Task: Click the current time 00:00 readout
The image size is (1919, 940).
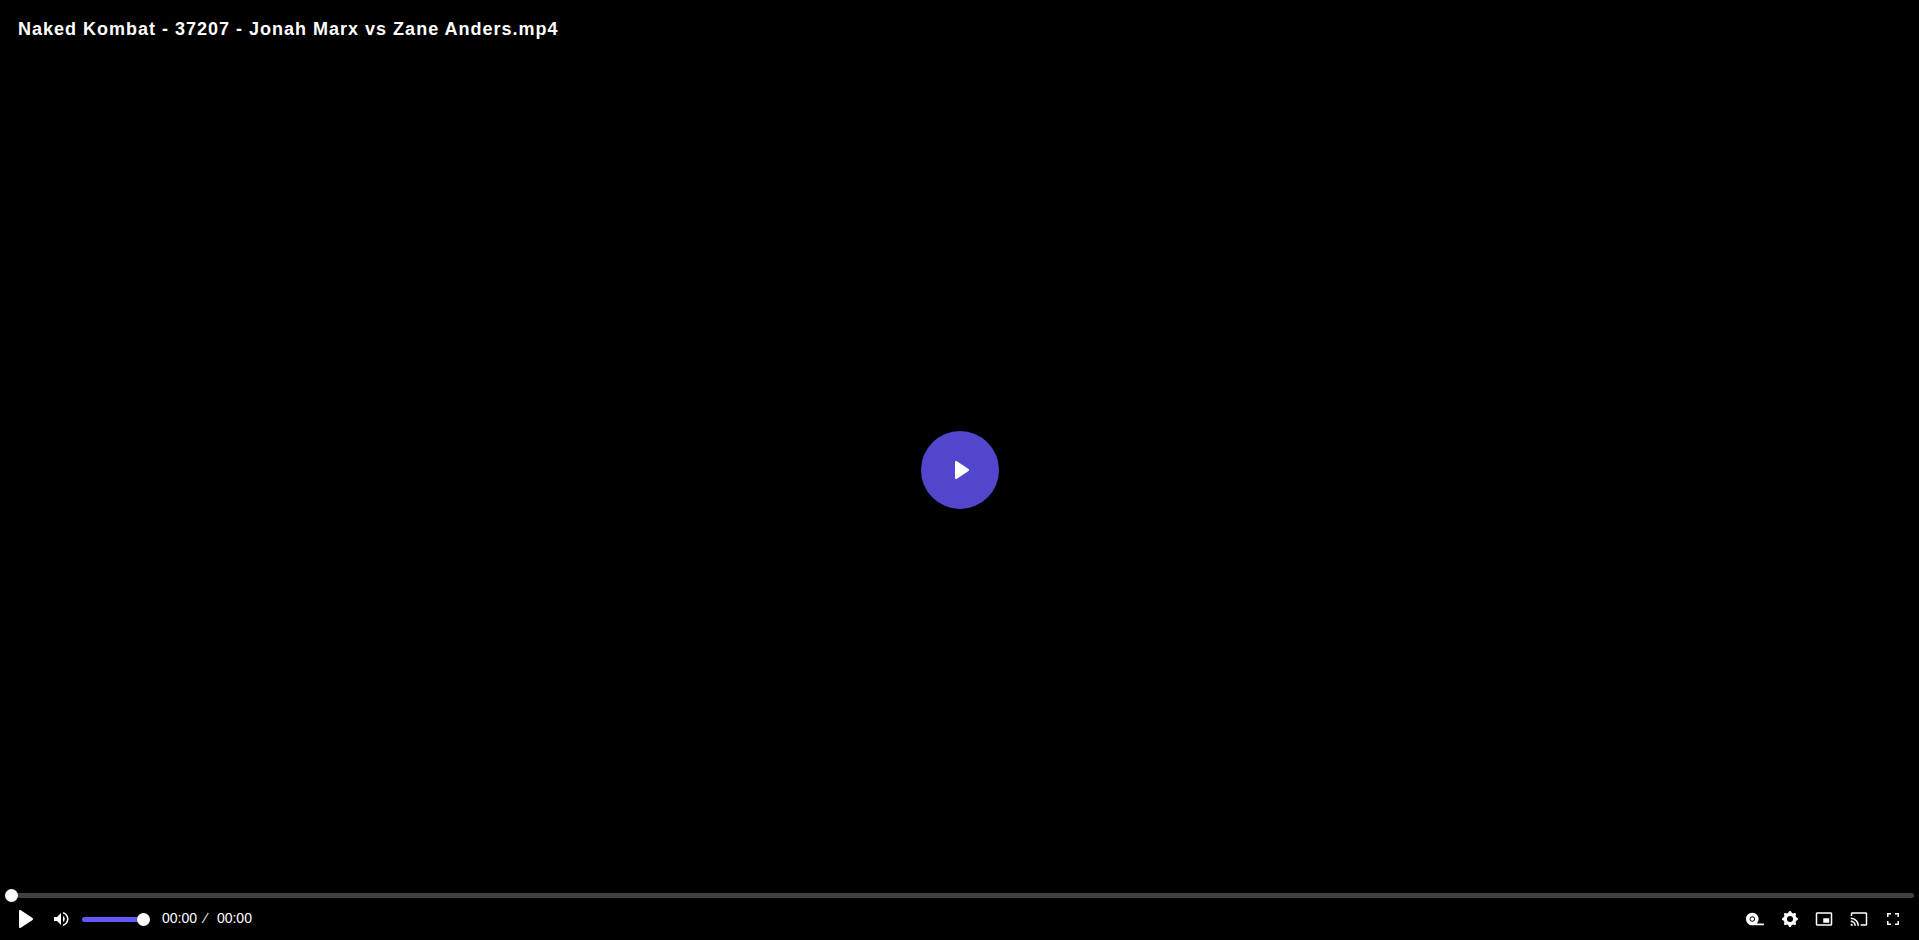Action: pos(179,918)
